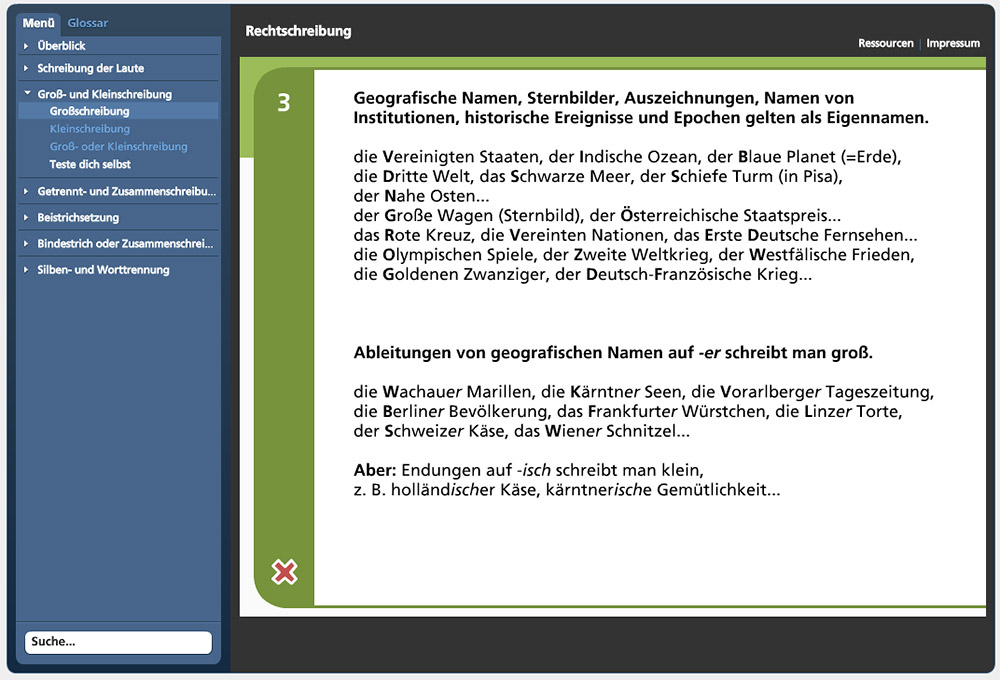
Task: Click the line 'Aber: Endungen auf -isch'
Action: [x=529, y=470]
